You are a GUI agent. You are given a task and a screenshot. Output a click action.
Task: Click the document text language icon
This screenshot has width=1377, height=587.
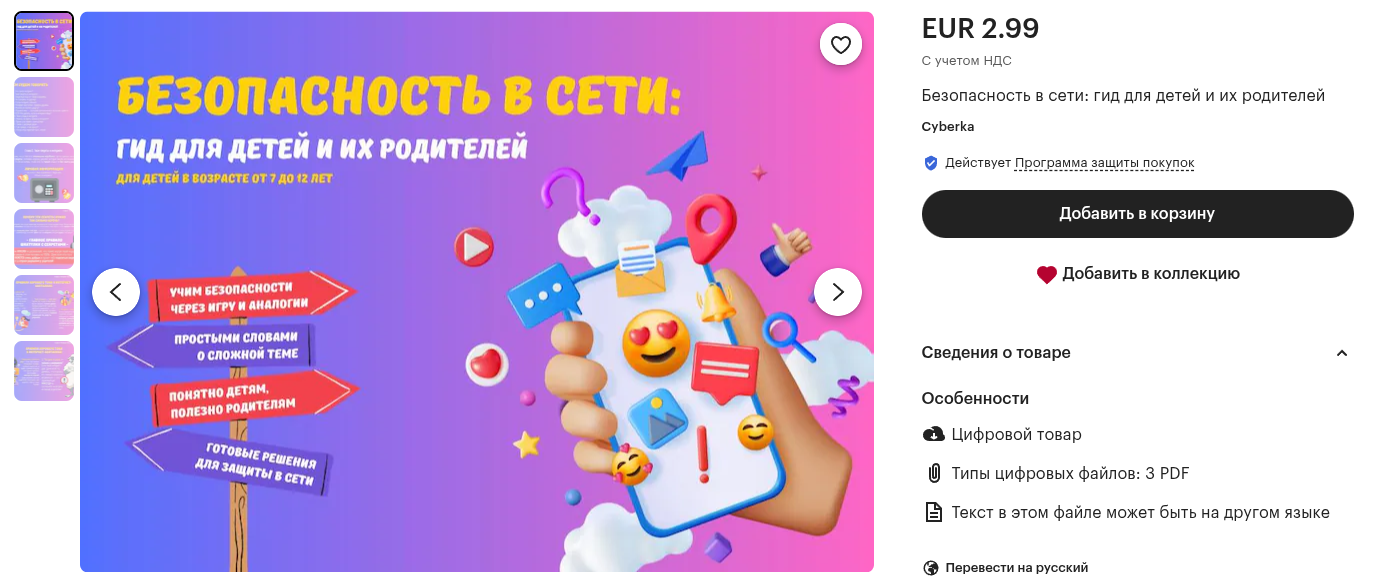[933, 512]
